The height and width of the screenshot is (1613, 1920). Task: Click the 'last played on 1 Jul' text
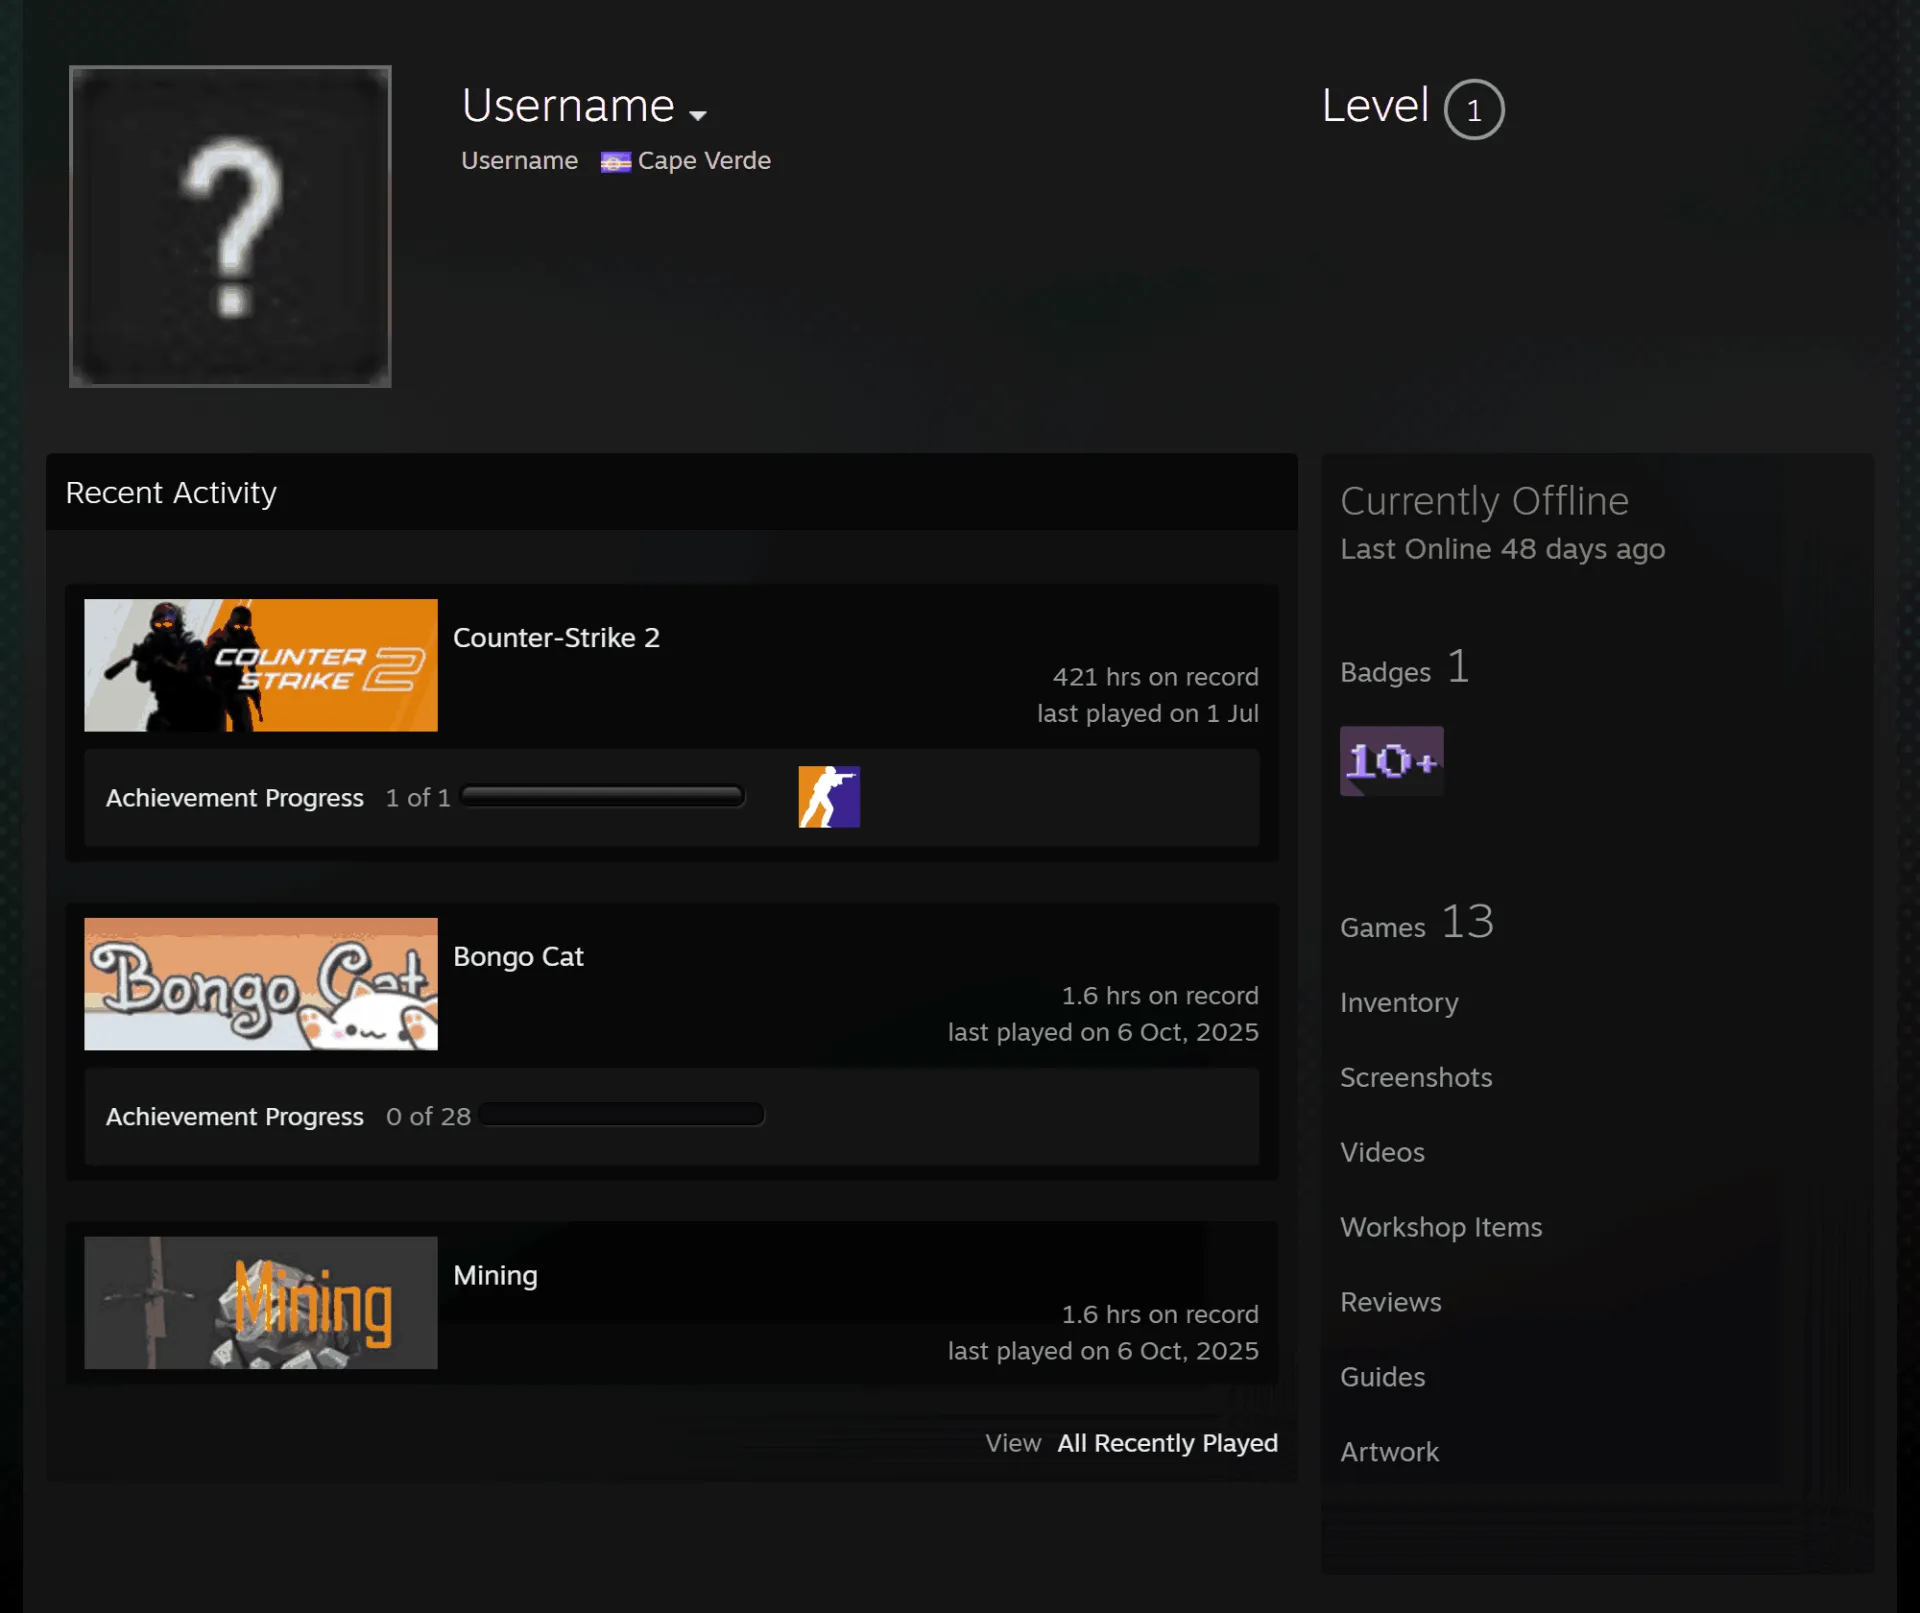point(1147,713)
